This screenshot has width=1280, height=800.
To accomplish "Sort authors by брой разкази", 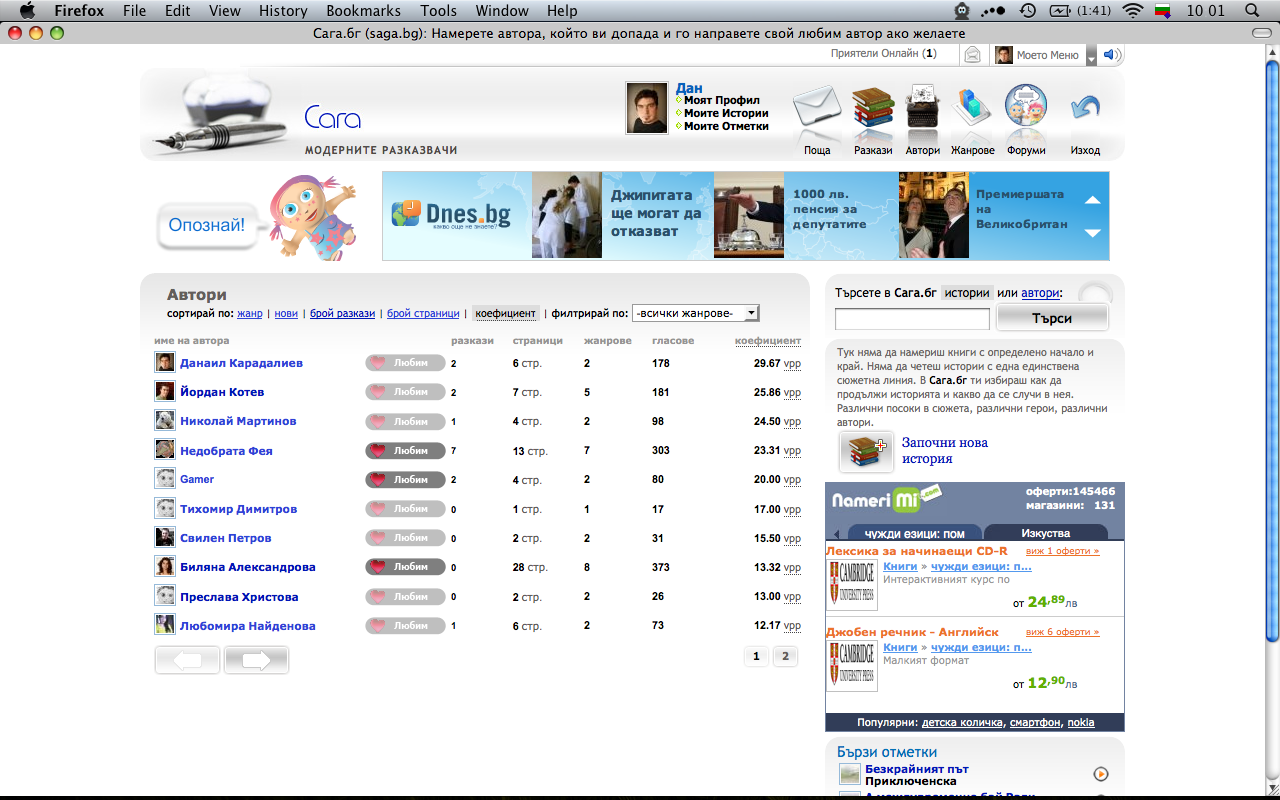I will pyautogui.click(x=342, y=313).
